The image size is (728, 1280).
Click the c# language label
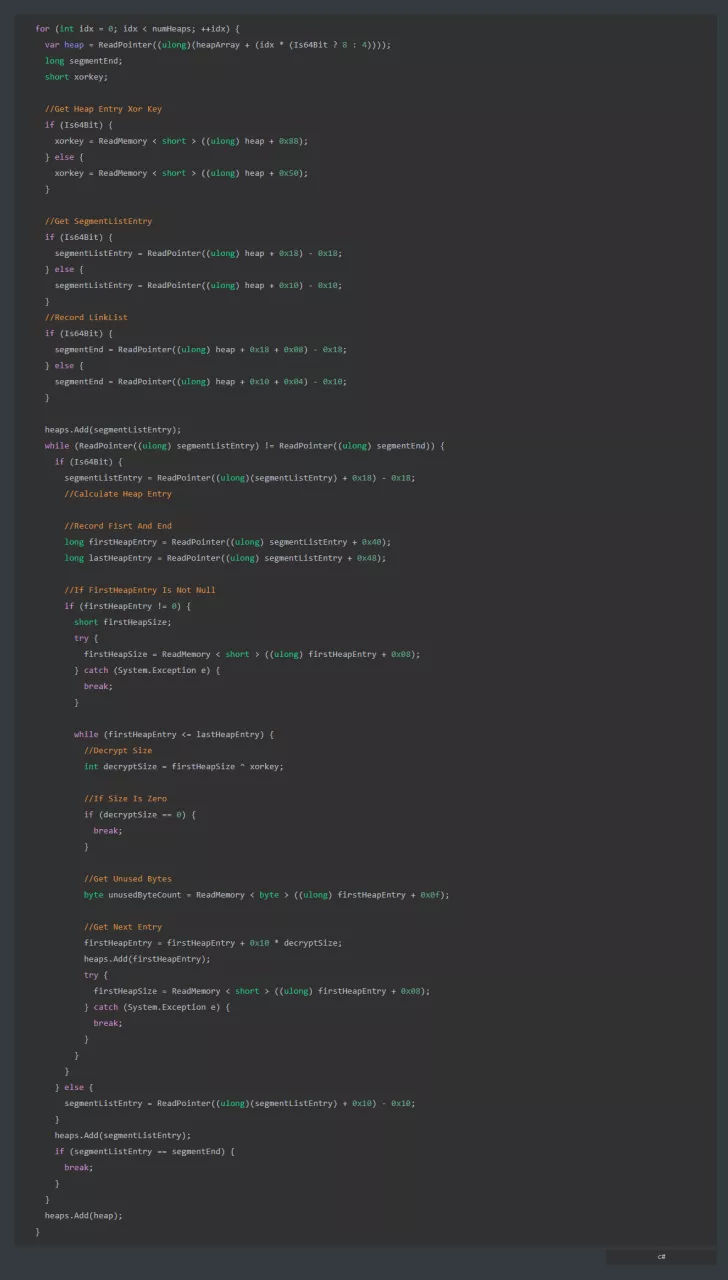click(x=661, y=1256)
